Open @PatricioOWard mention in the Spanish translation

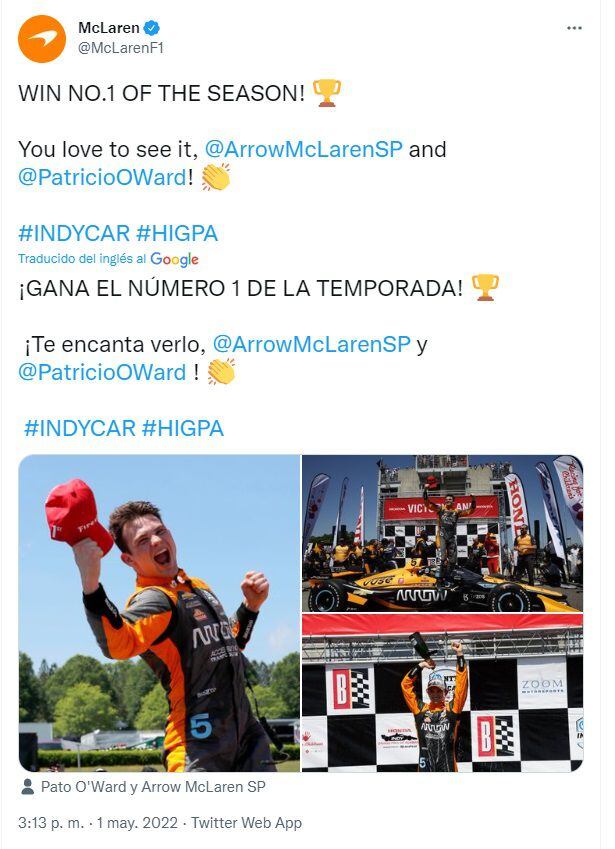click(103, 373)
